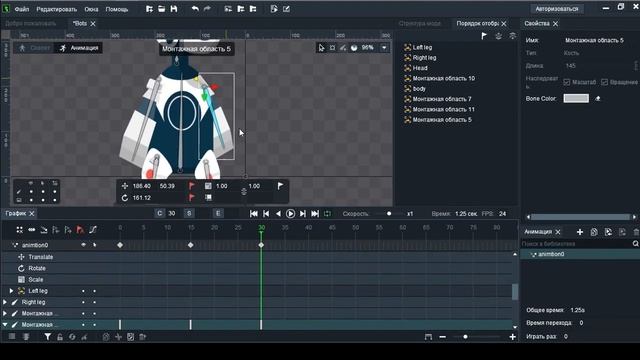
Task: Add new animation with plus icon
Action: [580, 232]
